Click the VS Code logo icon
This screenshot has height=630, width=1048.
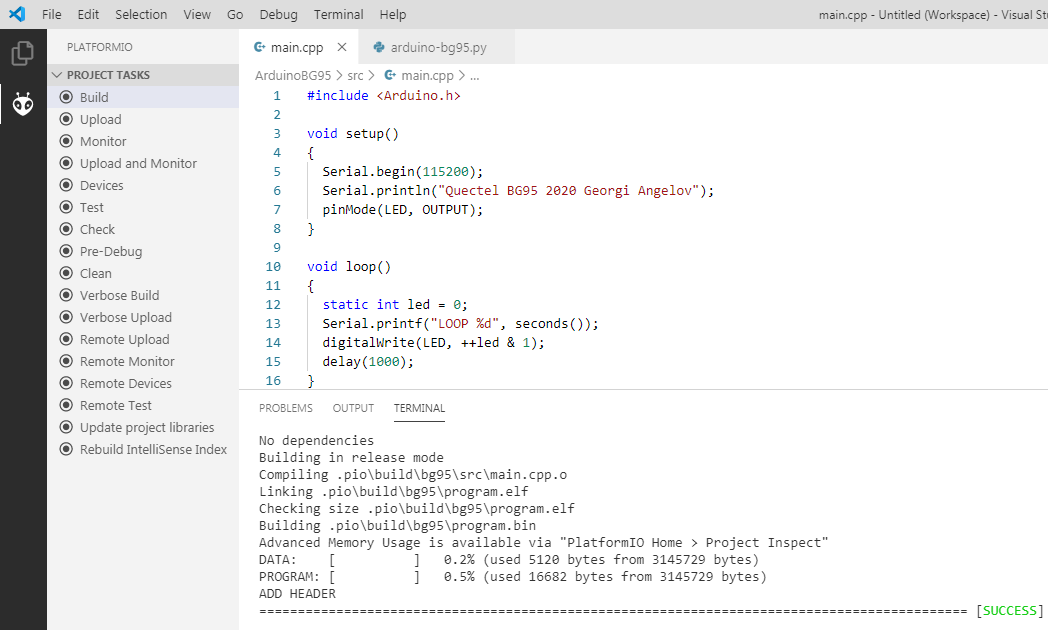(17, 14)
